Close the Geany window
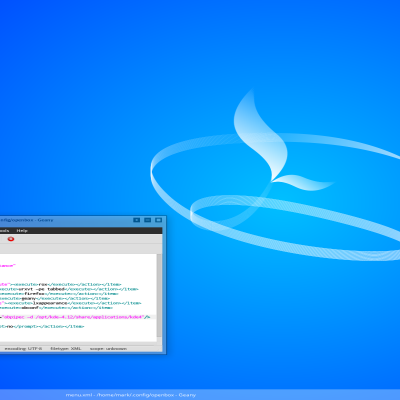400x400 pixels. [158, 220]
